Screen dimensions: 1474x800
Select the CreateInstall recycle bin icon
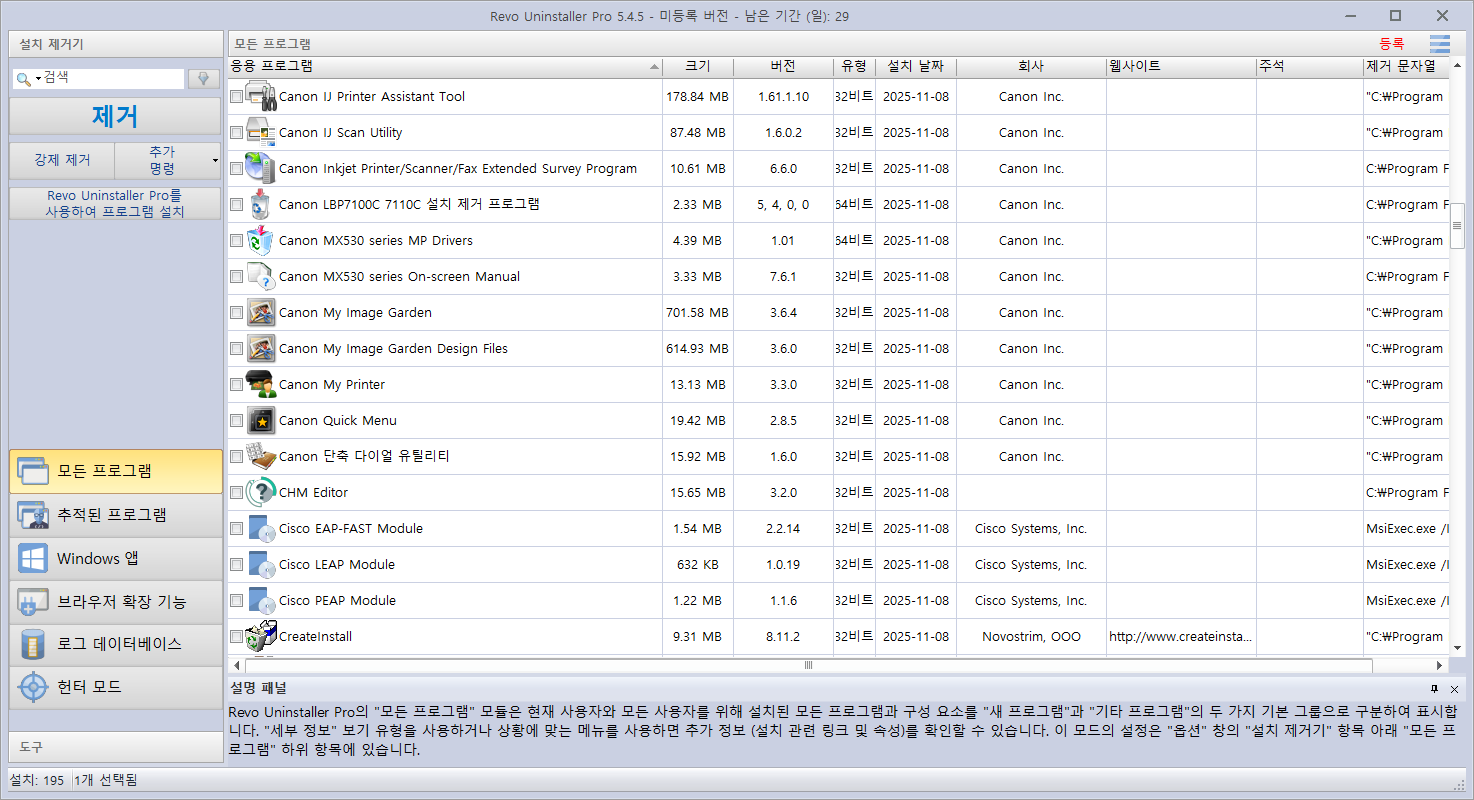pyautogui.click(x=261, y=637)
